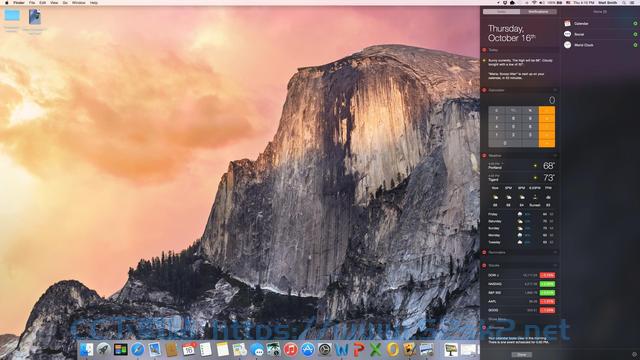Open Launchpad rocket icon in Dock
The height and width of the screenshot is (360, 640).
pyautogui.click(x=104, y=349)
